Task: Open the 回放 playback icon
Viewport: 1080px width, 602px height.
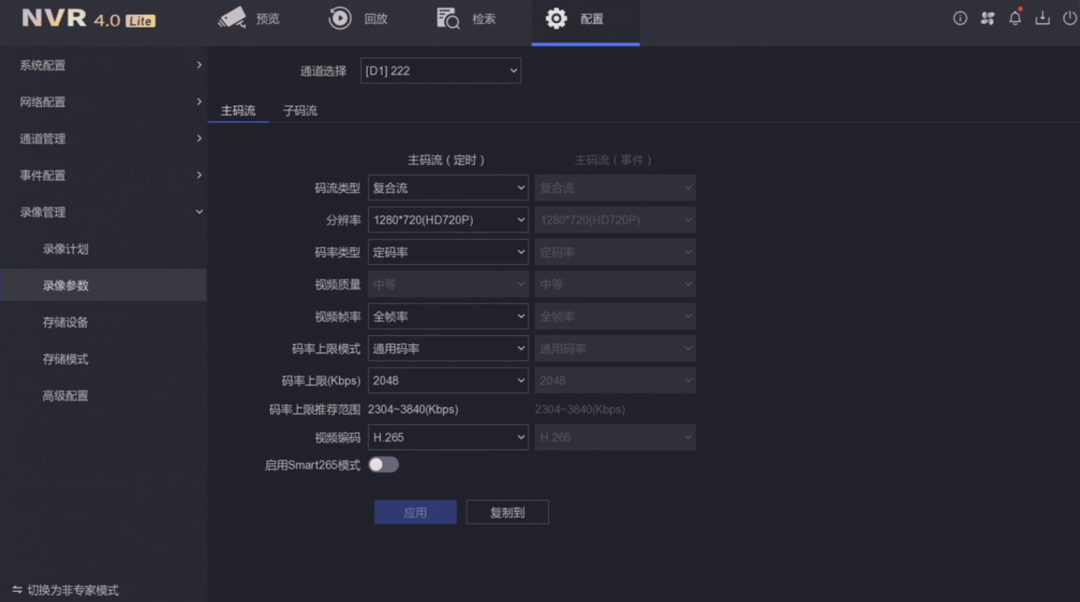Action: 340,18
